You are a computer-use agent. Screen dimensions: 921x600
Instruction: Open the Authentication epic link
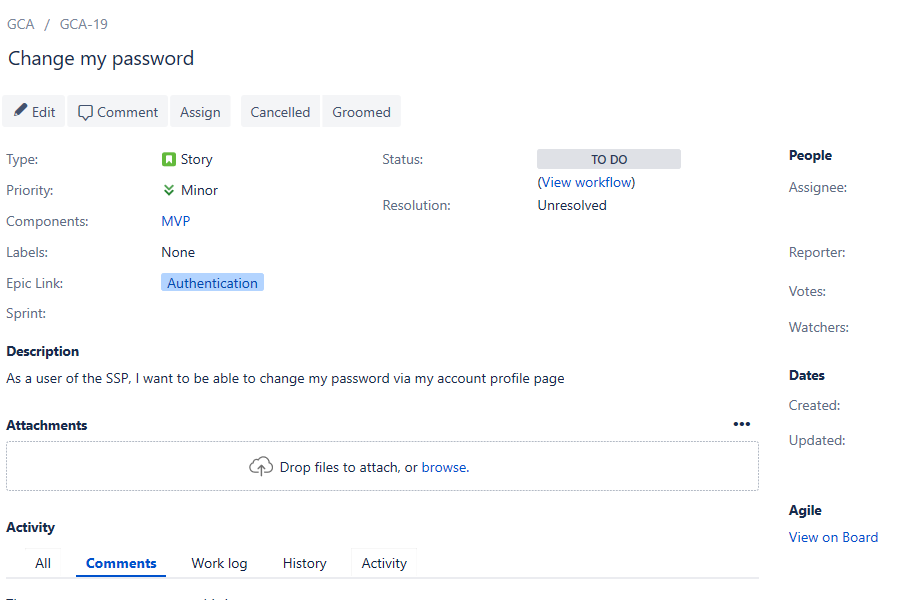[212, 283]
